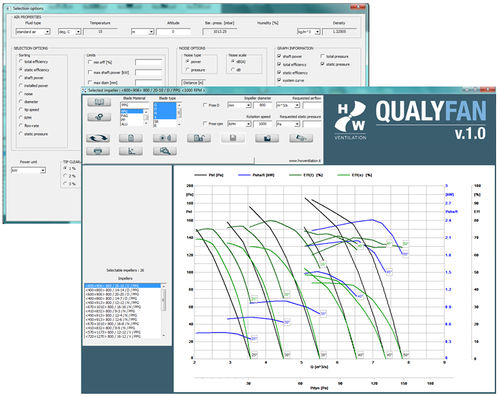Click the floppy disk save icon button
500x397 pixels.
pyautogui.click(x=233, y=138)
